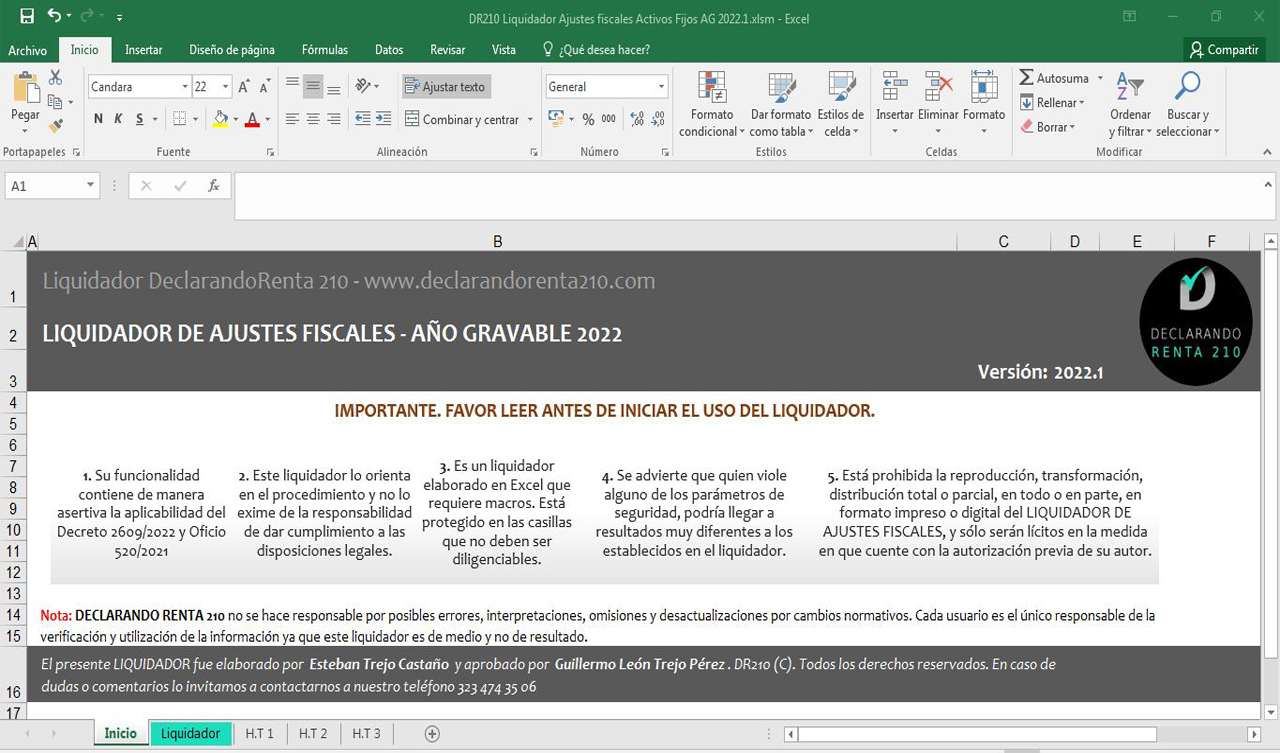
Task: Apply cell borders with the borders icon
Action: coord(179,119)
